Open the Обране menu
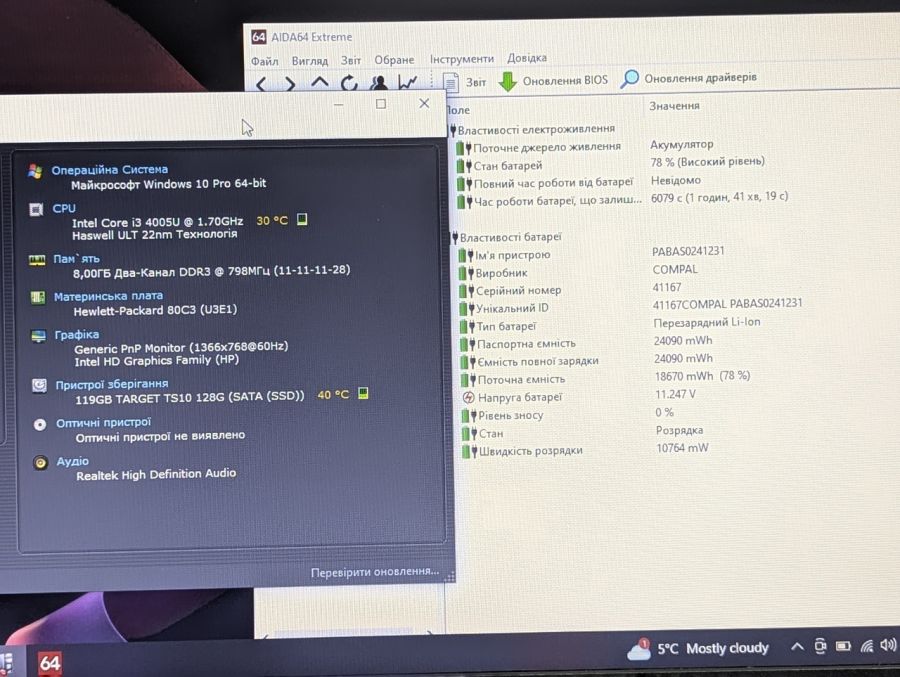Image resolution: width=900 pixels, height=677 pixels. pyautogui.click(x=394, y=59)
